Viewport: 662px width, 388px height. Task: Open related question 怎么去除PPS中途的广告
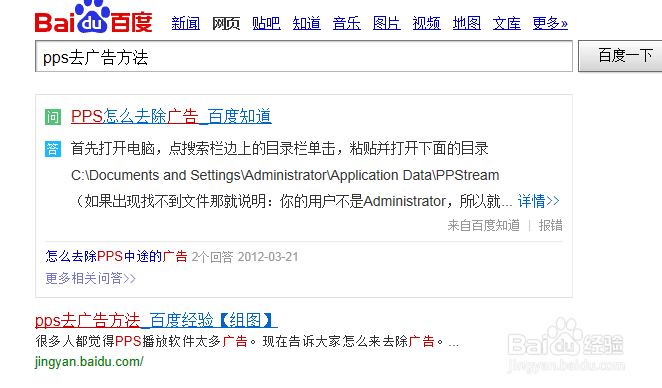pos(117,256)
